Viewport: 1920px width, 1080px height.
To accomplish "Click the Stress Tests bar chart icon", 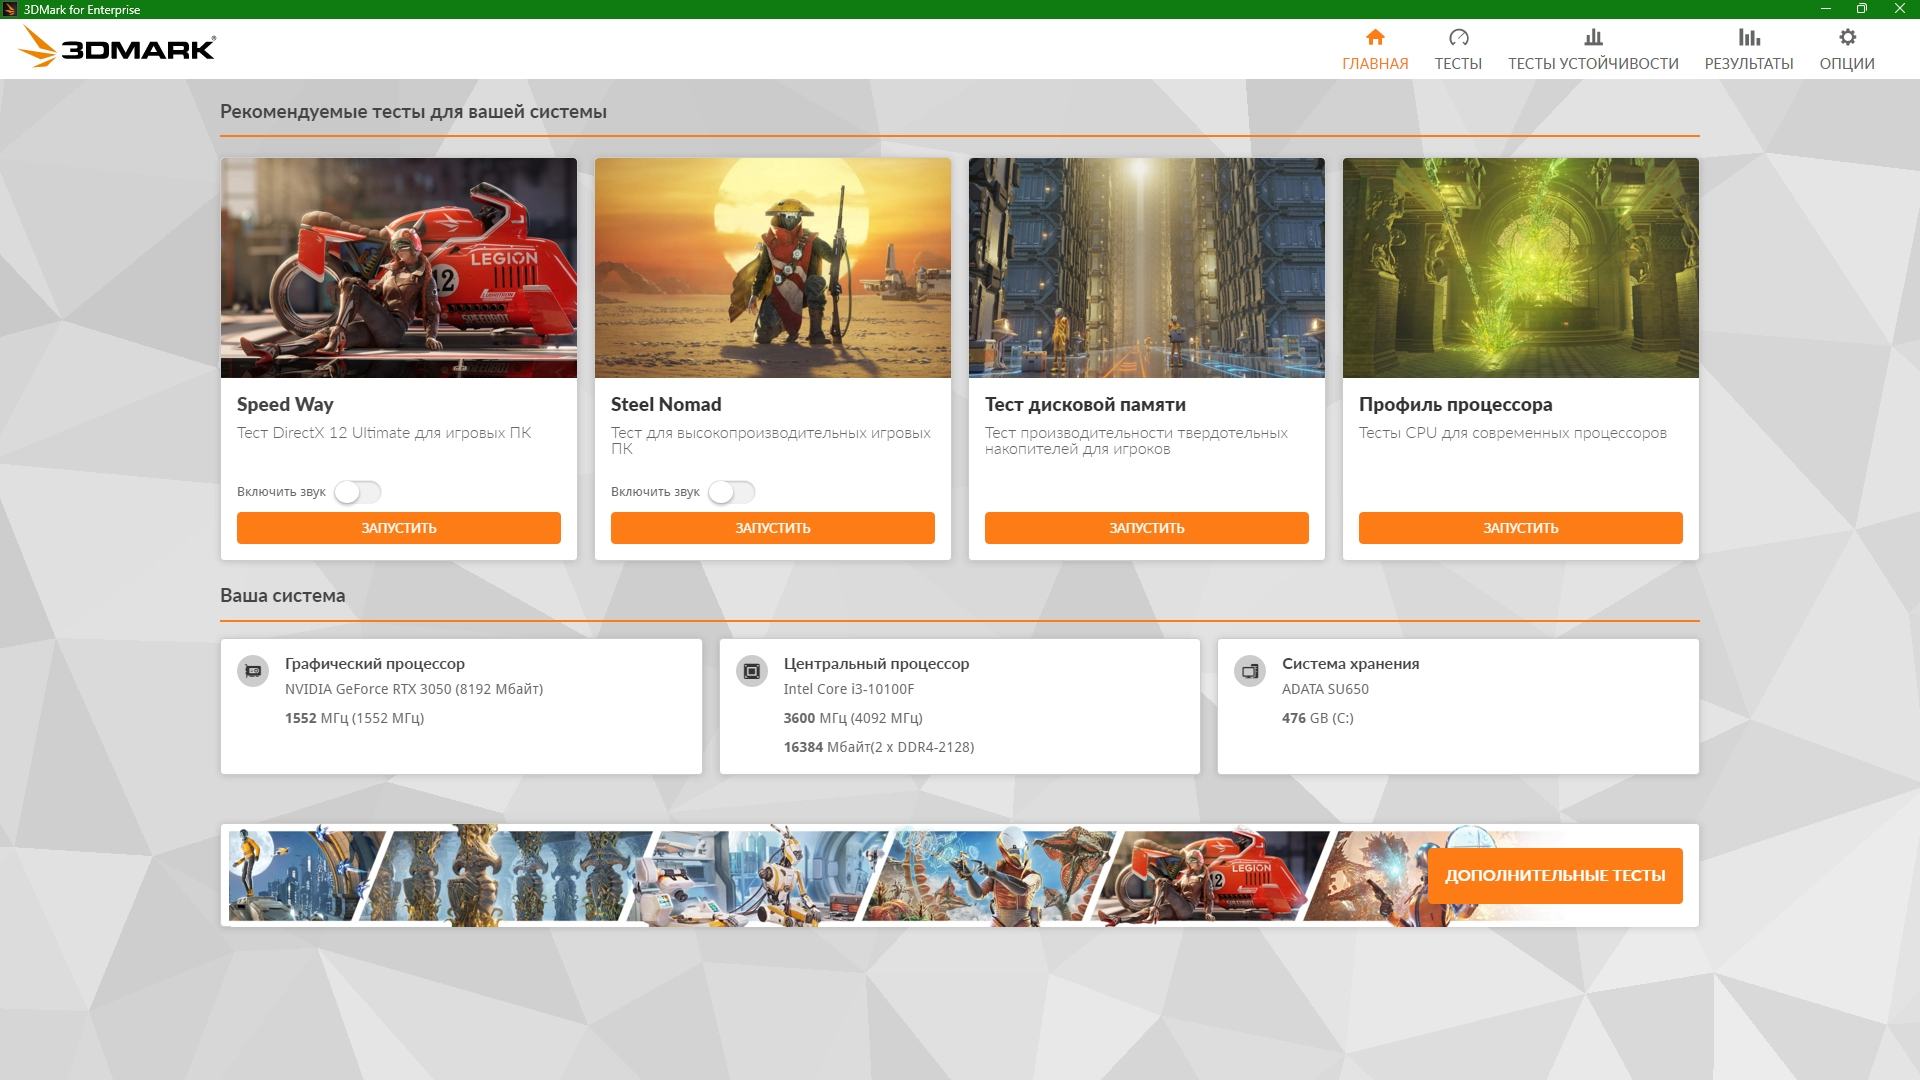I will click(x=1593, y=37).
